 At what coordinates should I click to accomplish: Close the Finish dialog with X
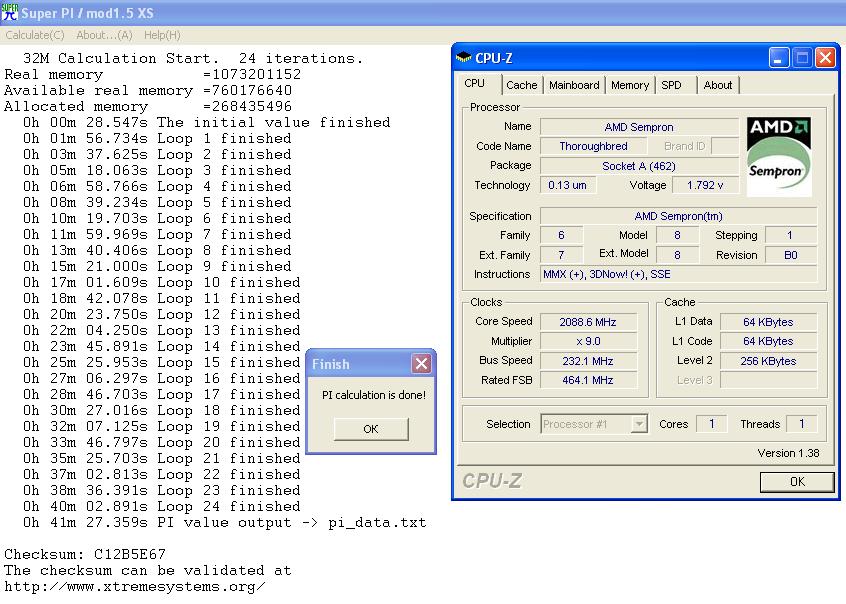(421, 364)
